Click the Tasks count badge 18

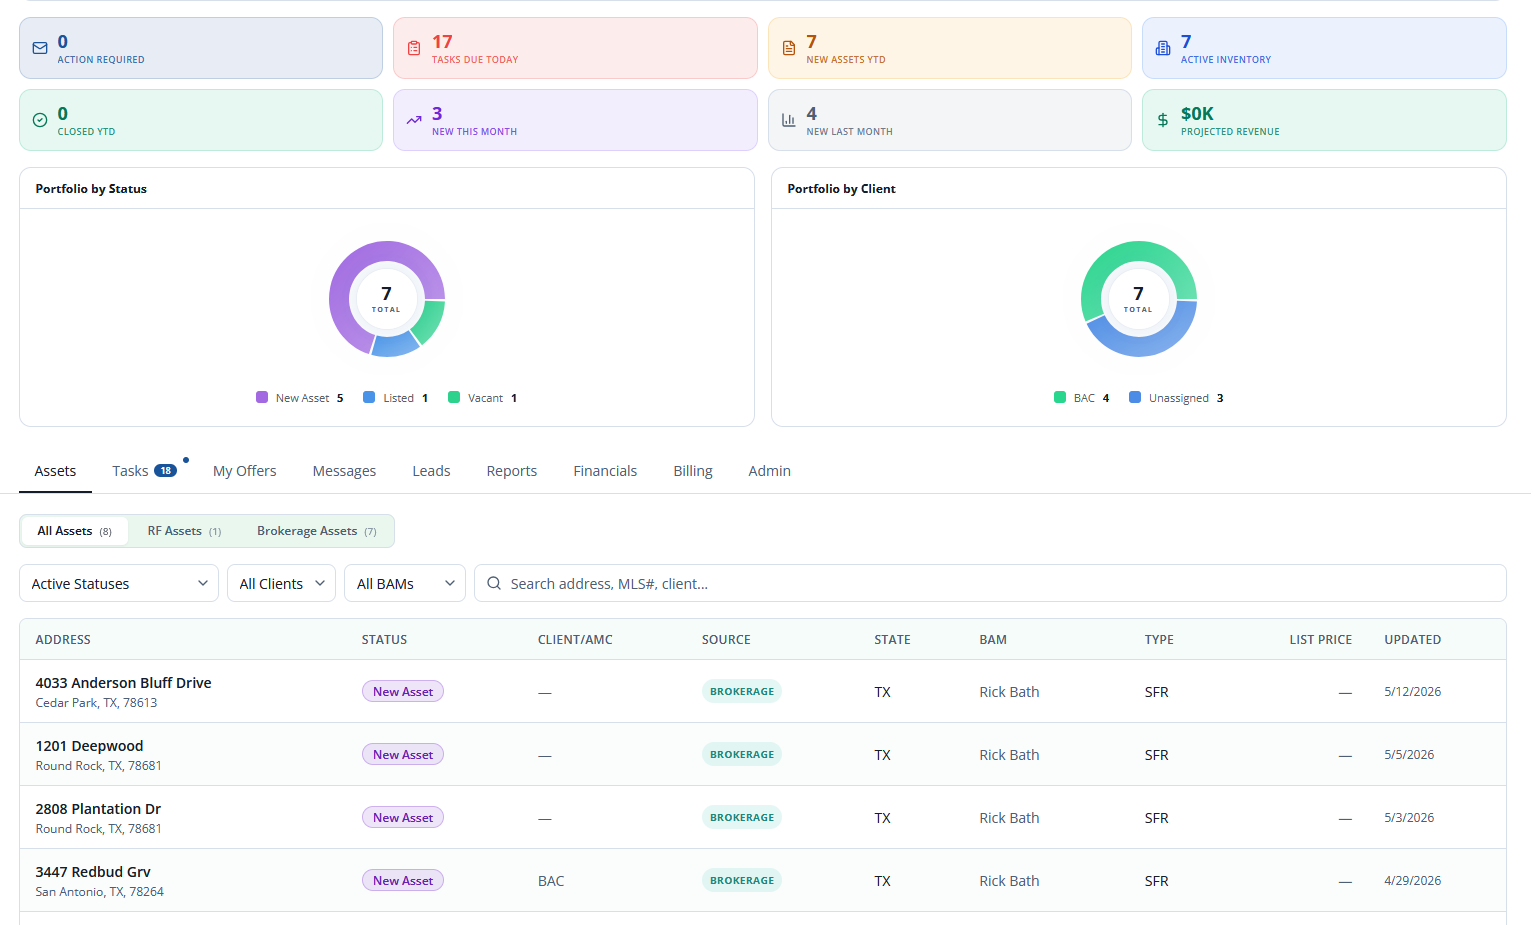point(165,471)
